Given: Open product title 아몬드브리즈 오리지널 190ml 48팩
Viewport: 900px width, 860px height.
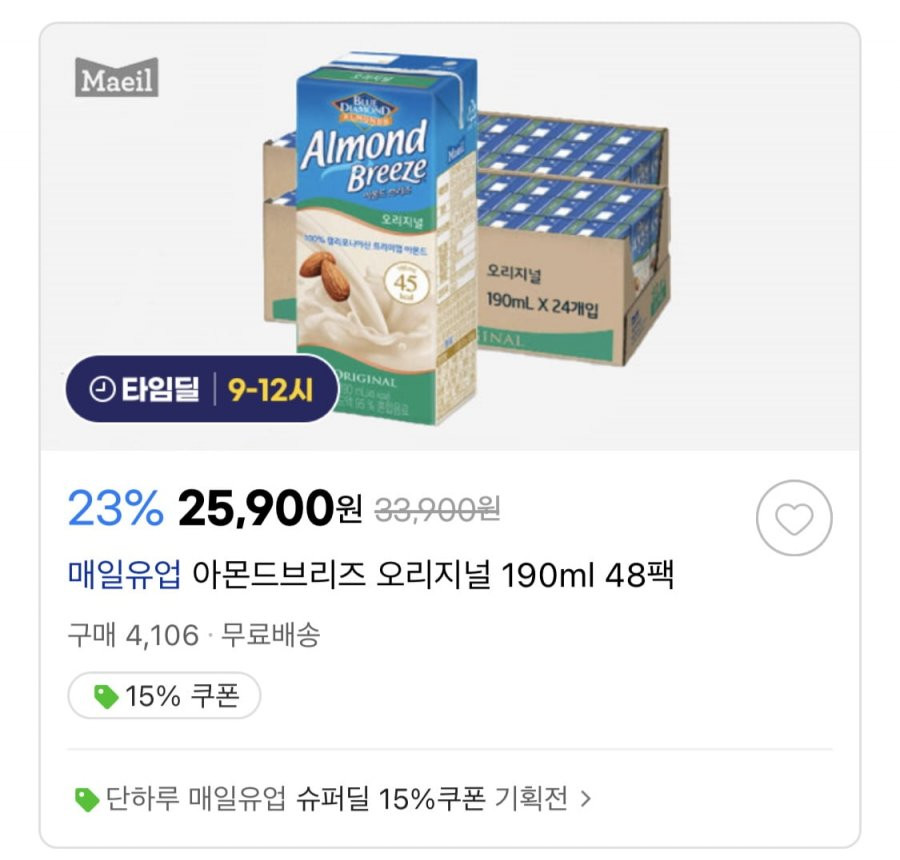Looking at the screenshot, I should pos(433,574).
